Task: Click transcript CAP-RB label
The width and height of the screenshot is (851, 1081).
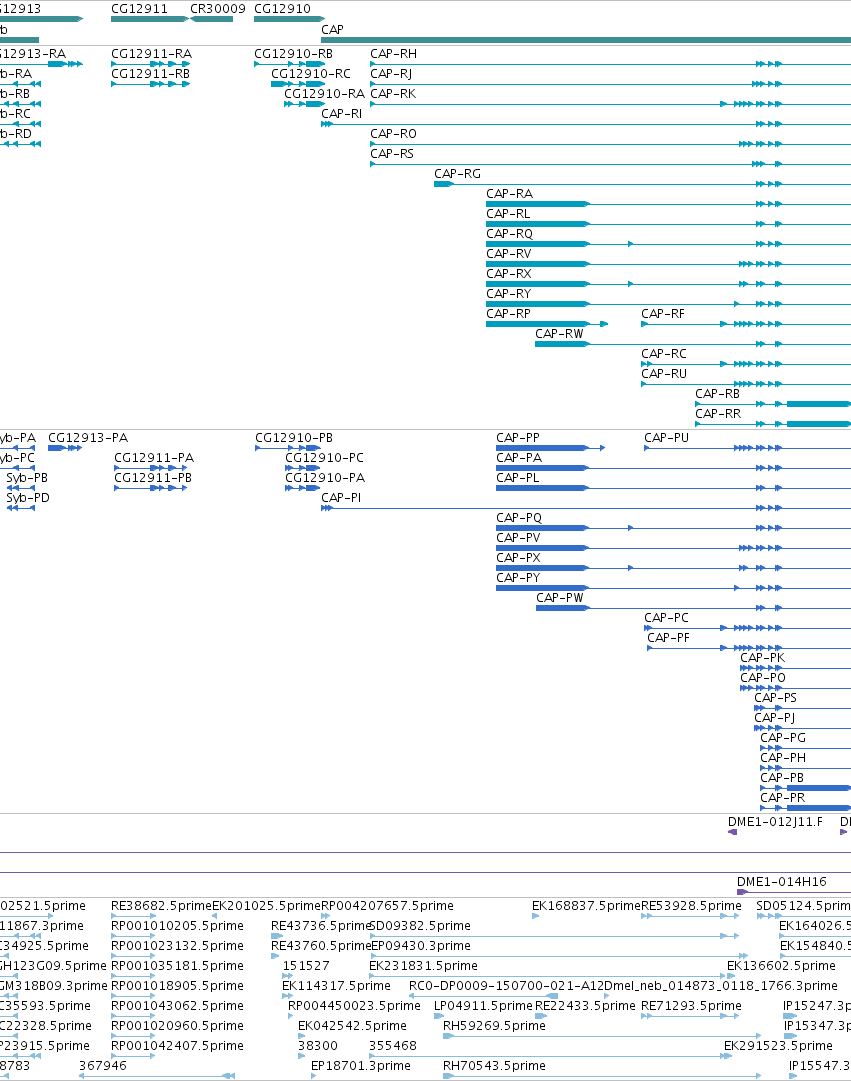Action: pyautogui.click(x=717, y=394)
